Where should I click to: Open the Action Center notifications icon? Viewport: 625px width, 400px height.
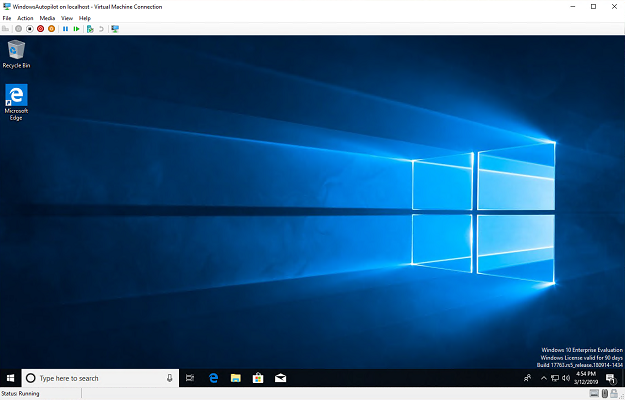(x=609, y=378)
